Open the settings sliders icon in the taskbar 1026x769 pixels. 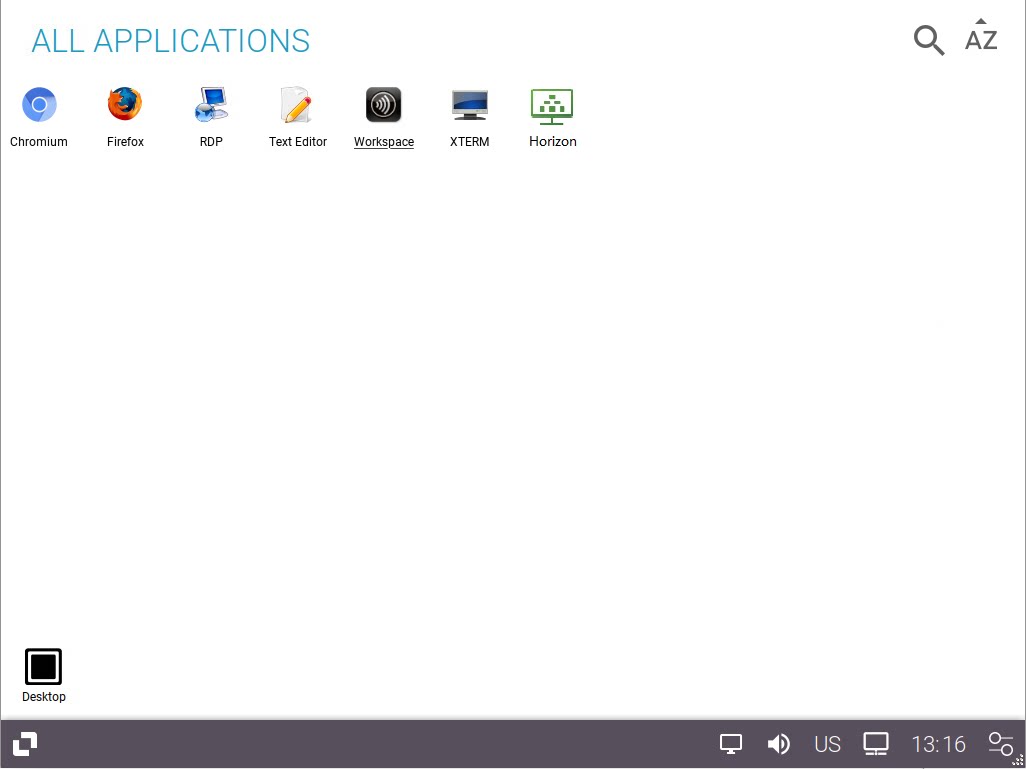pos(1000,744)
